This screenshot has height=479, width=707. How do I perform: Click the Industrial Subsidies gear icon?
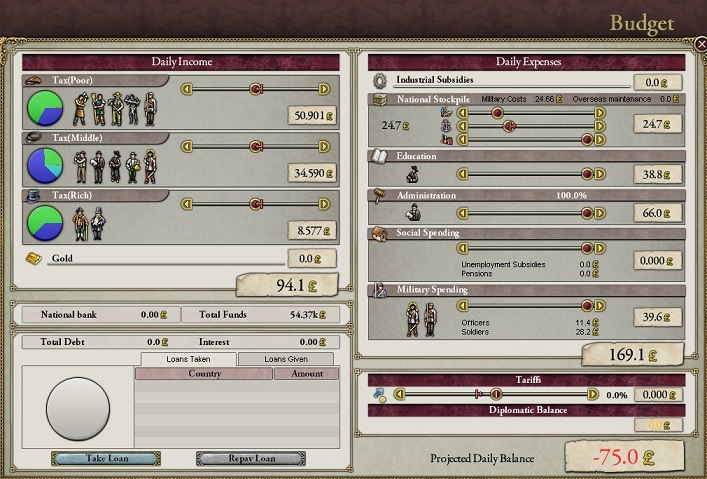[380, 81]
